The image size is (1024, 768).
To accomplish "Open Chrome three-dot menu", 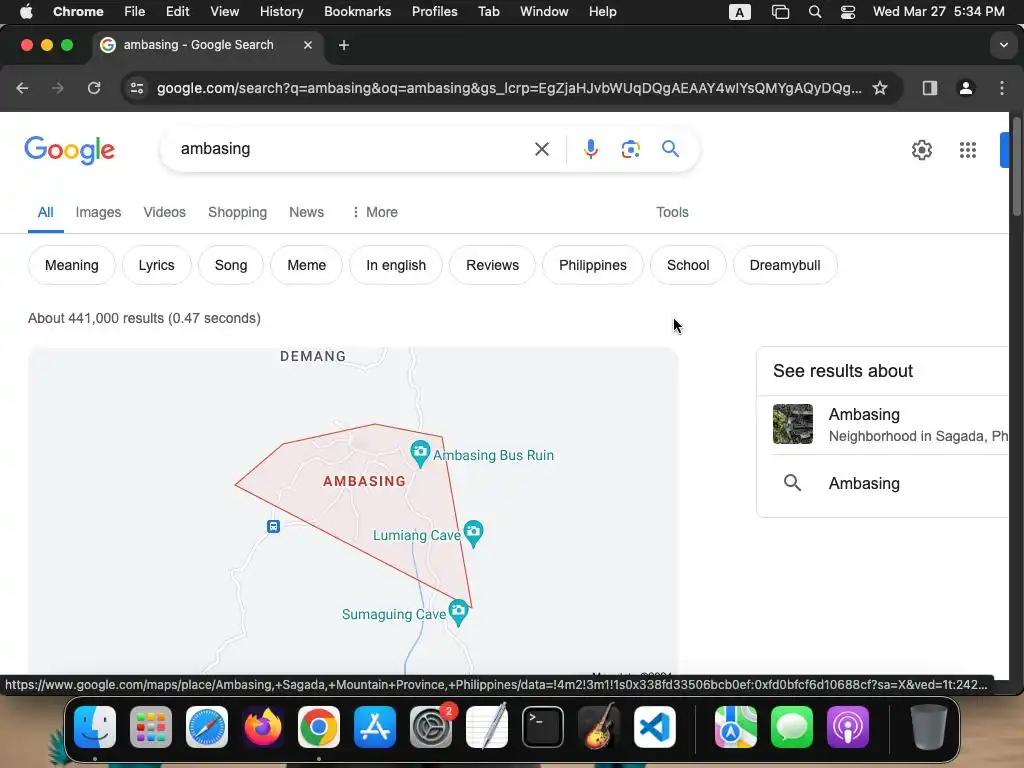I will point(1002,88).
